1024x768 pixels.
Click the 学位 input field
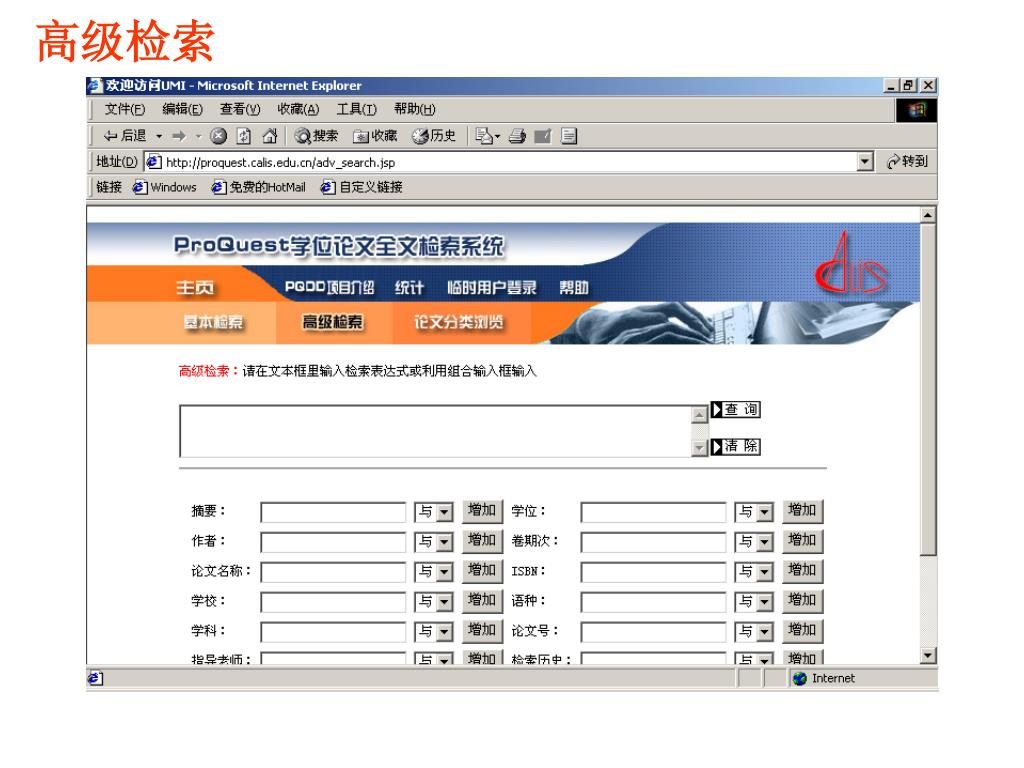coord(653,512)
